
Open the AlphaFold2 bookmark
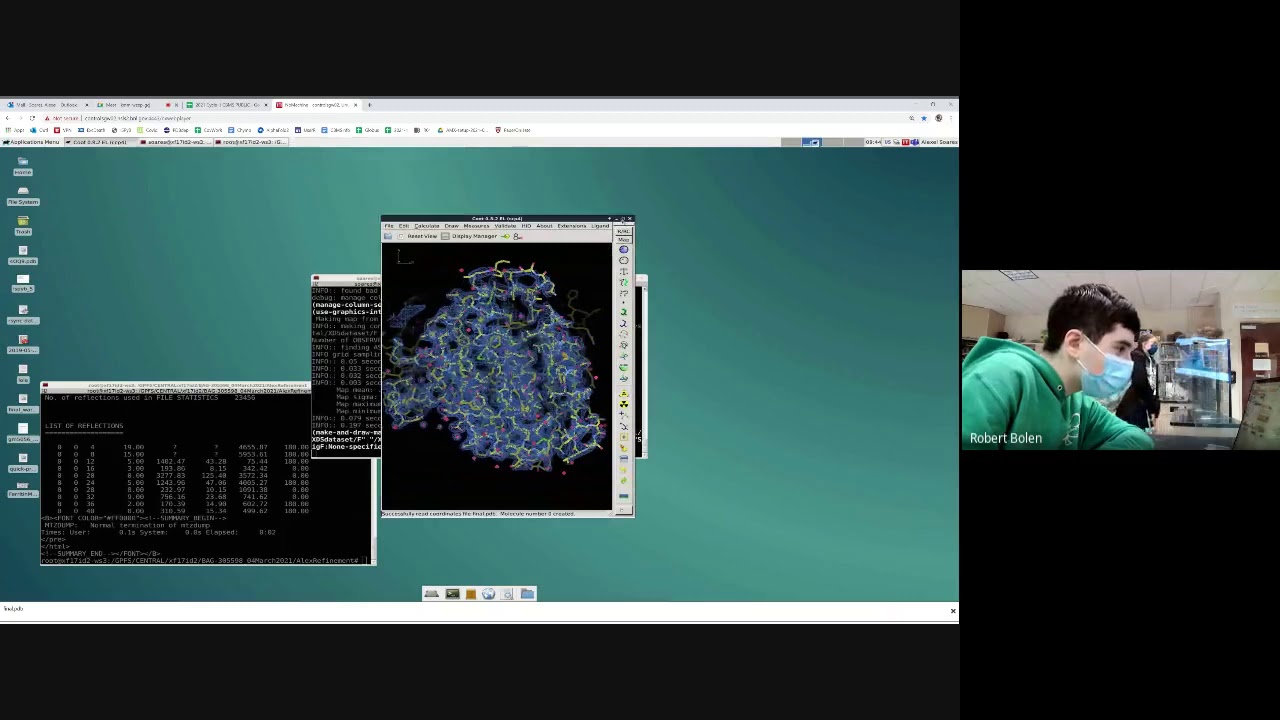(273, 130)
